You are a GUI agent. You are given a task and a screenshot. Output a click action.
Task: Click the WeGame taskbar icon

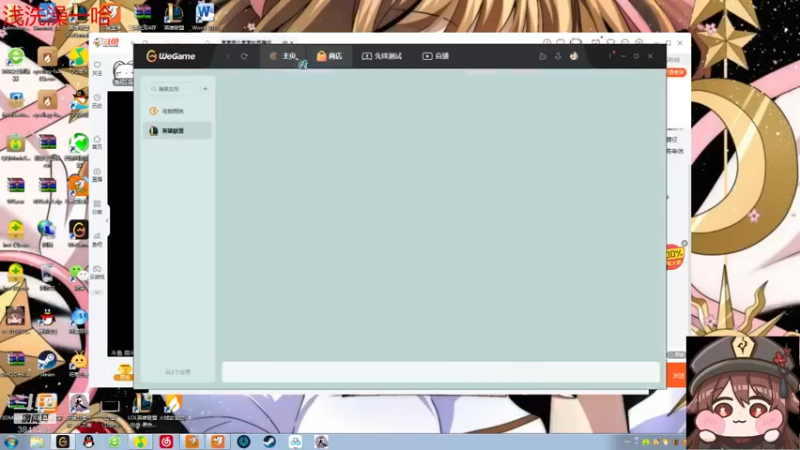click(63, 442)
